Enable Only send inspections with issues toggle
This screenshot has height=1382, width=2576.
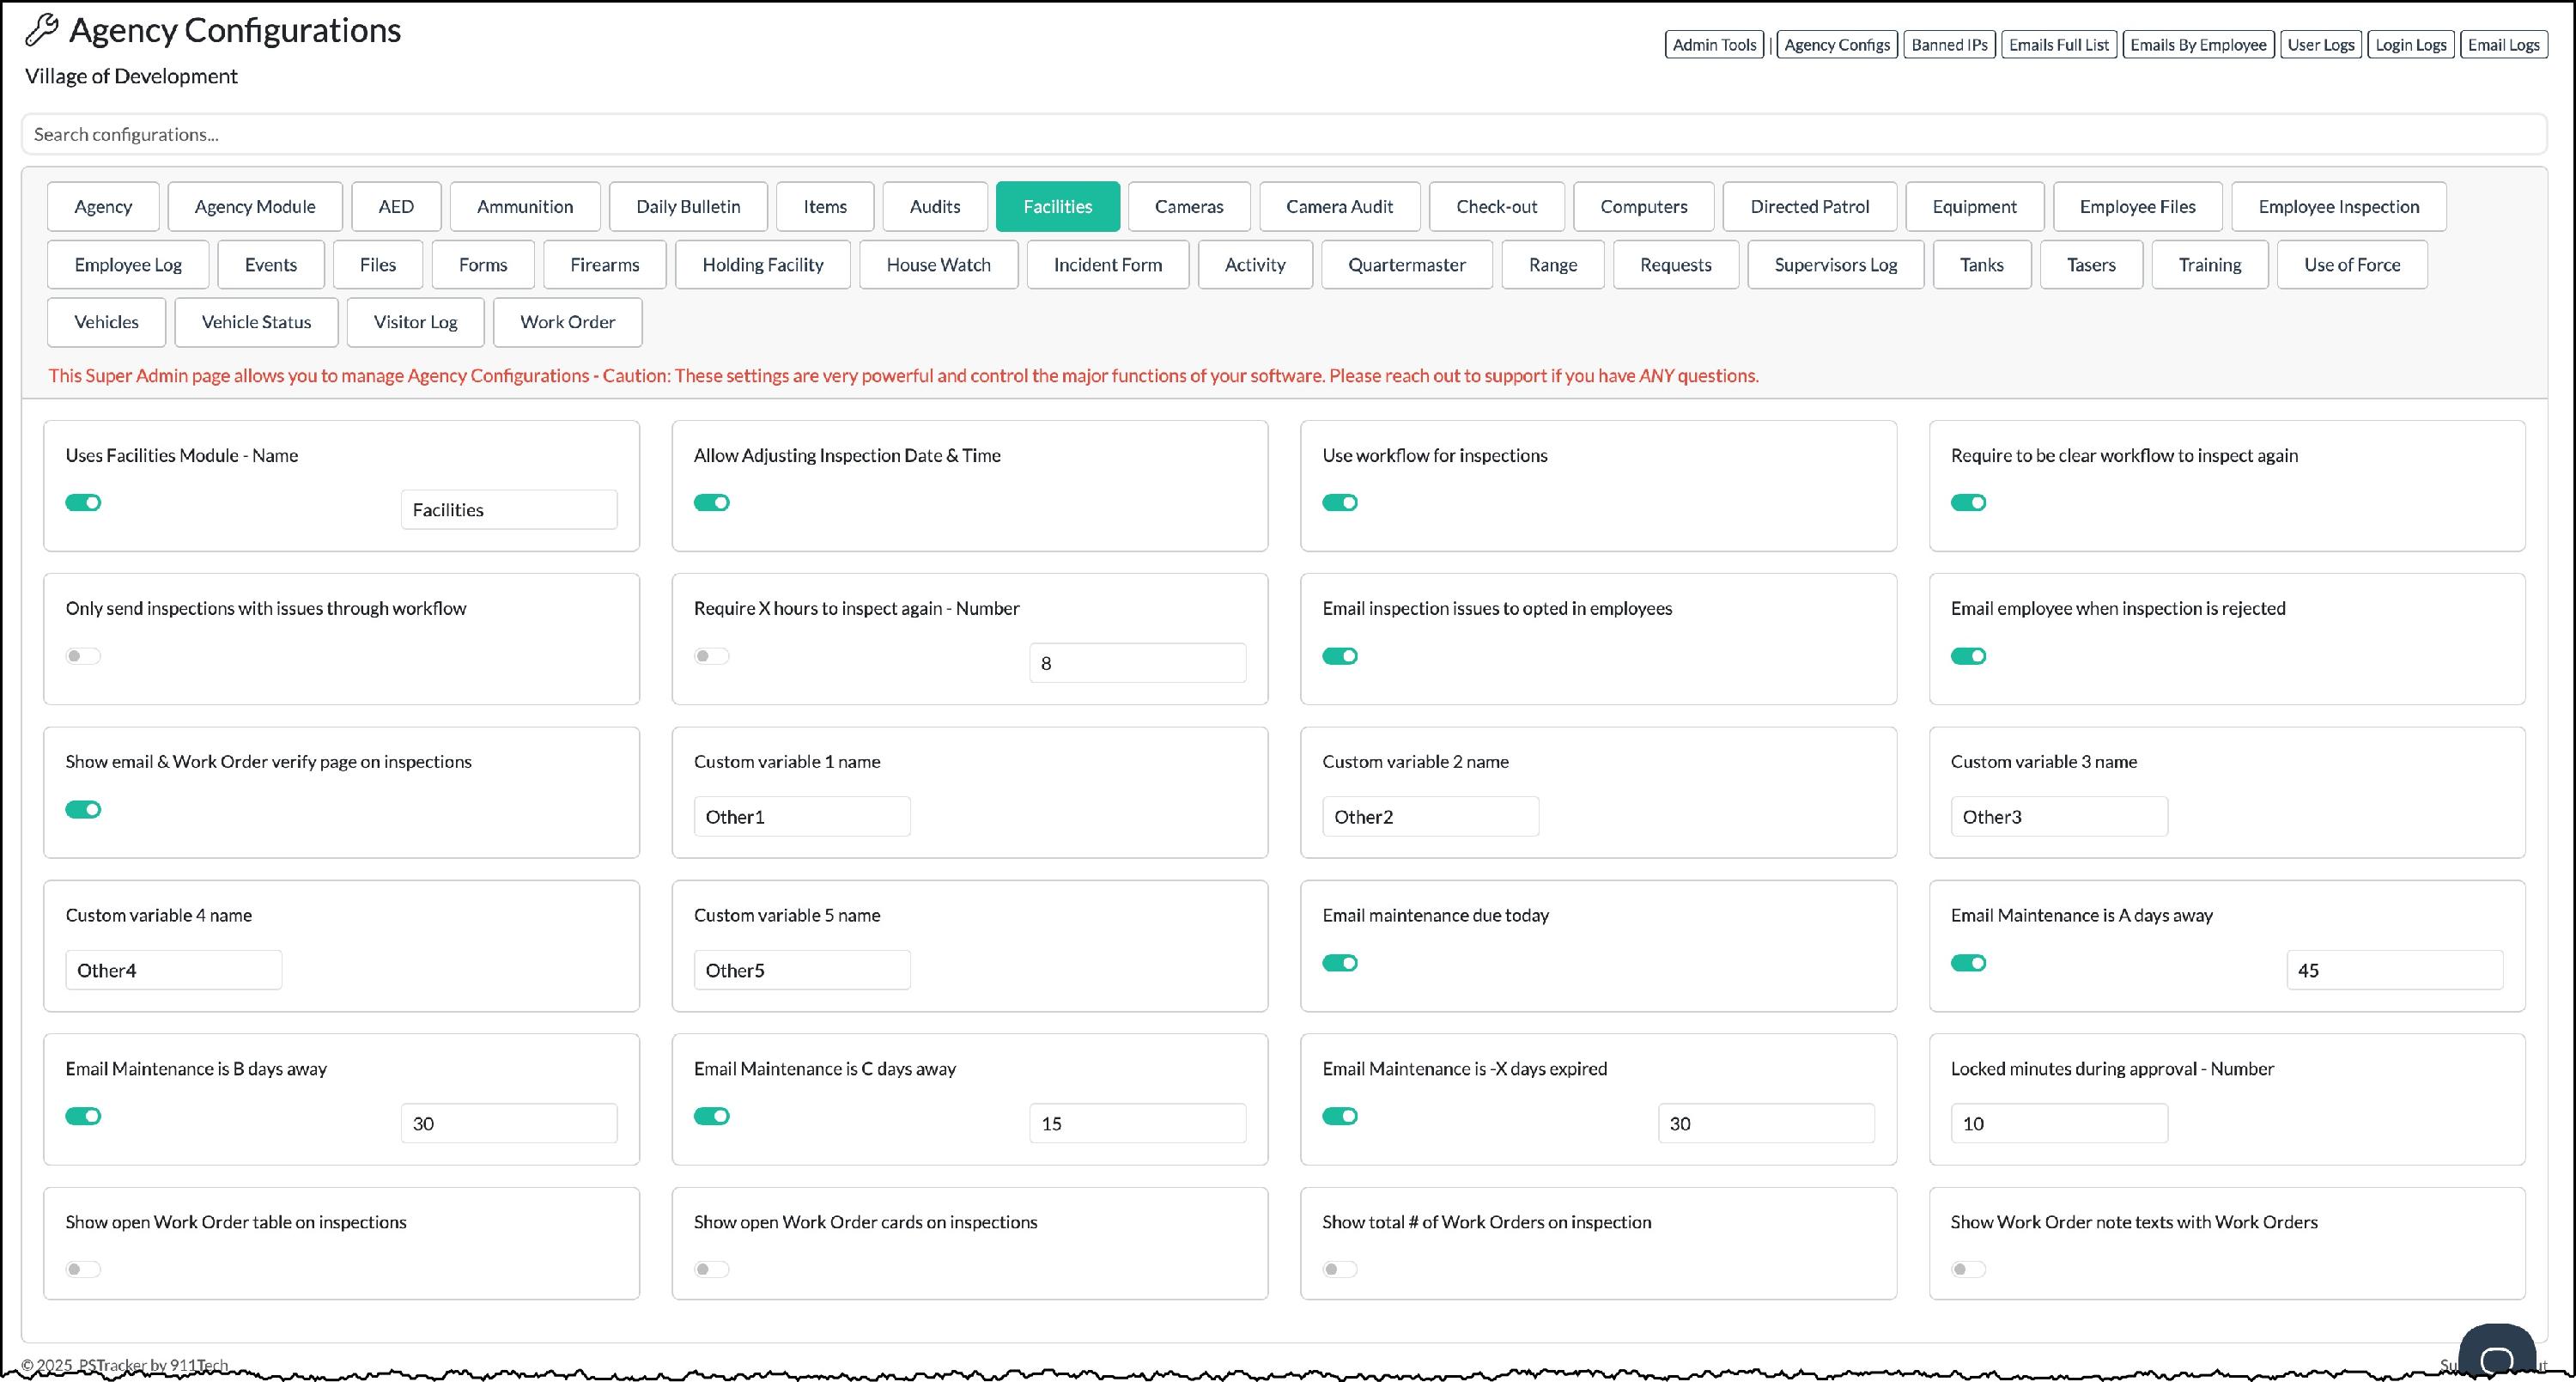(x=83, y=656)
